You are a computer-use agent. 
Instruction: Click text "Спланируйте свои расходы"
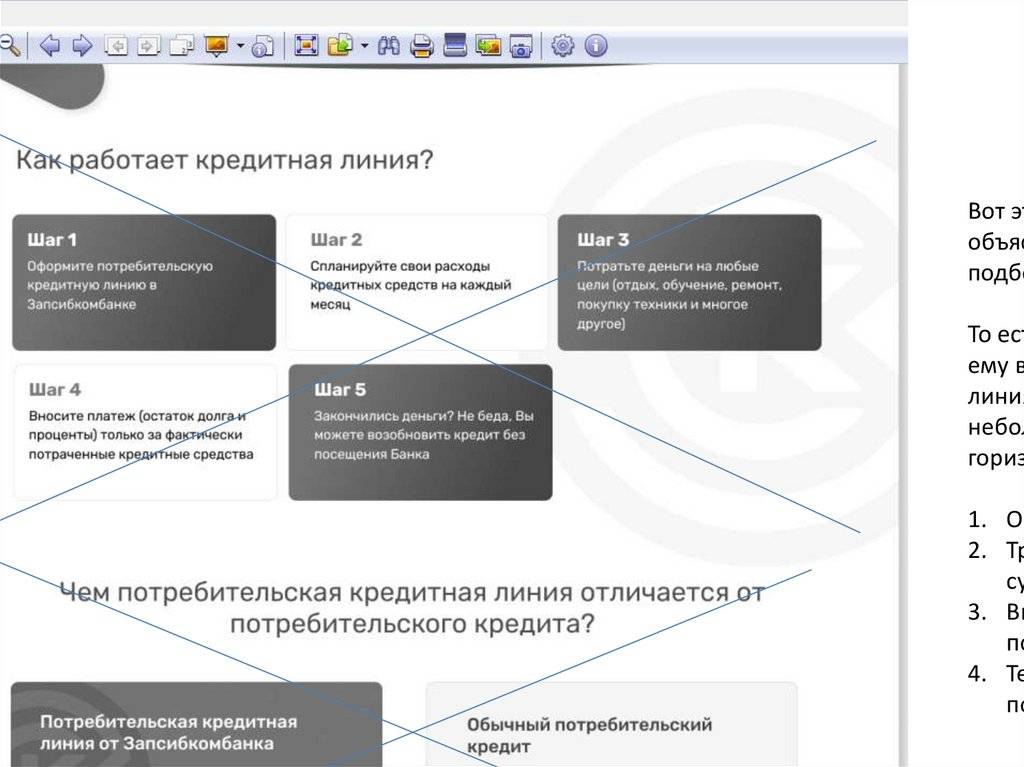[x=400, y=267]
